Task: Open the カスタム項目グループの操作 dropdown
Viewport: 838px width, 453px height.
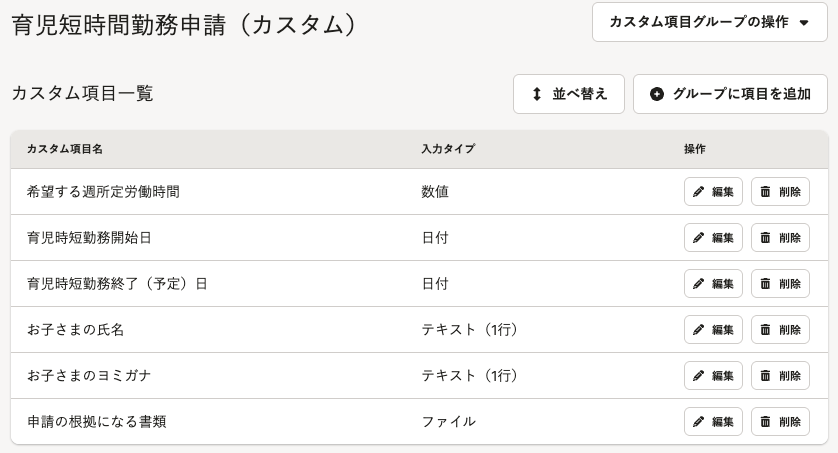Action: (x=710, y=22)
